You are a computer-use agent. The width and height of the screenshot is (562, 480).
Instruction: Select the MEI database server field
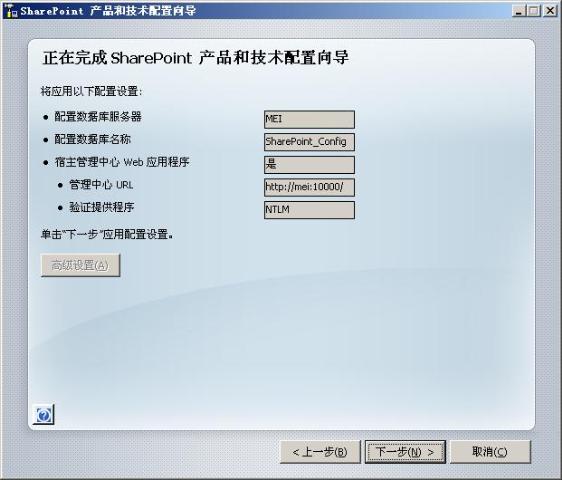(x=309, y=119)
